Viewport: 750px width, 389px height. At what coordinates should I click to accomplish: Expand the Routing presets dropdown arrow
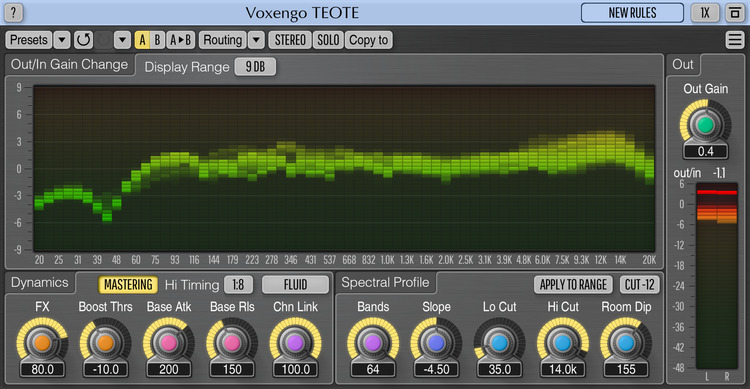point(256,40)
